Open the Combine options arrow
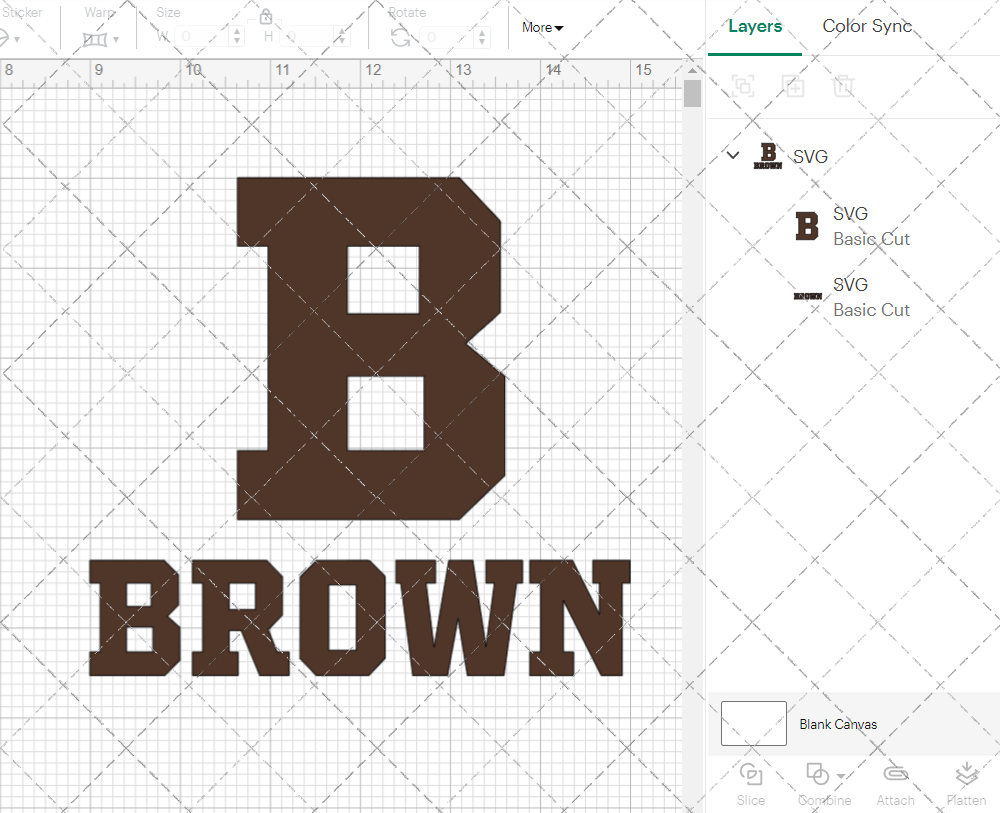 pyautogui.click(x=839, y=778)
